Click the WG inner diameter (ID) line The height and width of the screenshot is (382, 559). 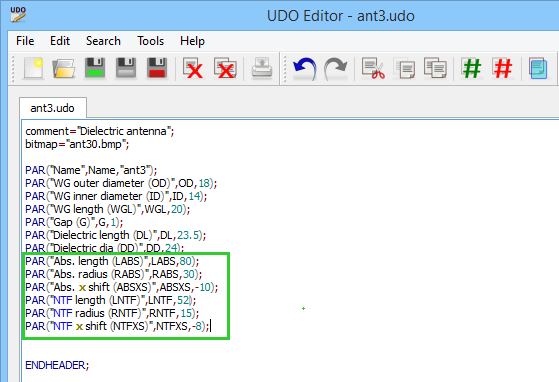tap(116, 196)
